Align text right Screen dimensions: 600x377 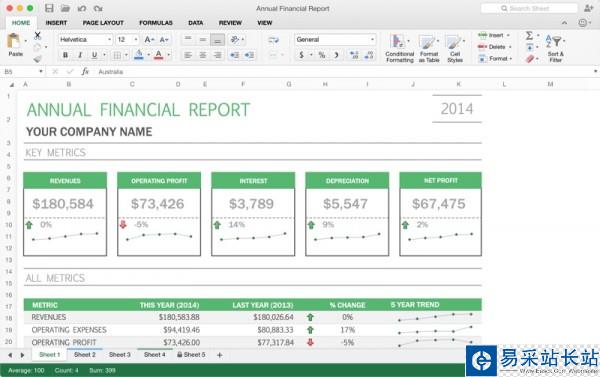(217, 55)
